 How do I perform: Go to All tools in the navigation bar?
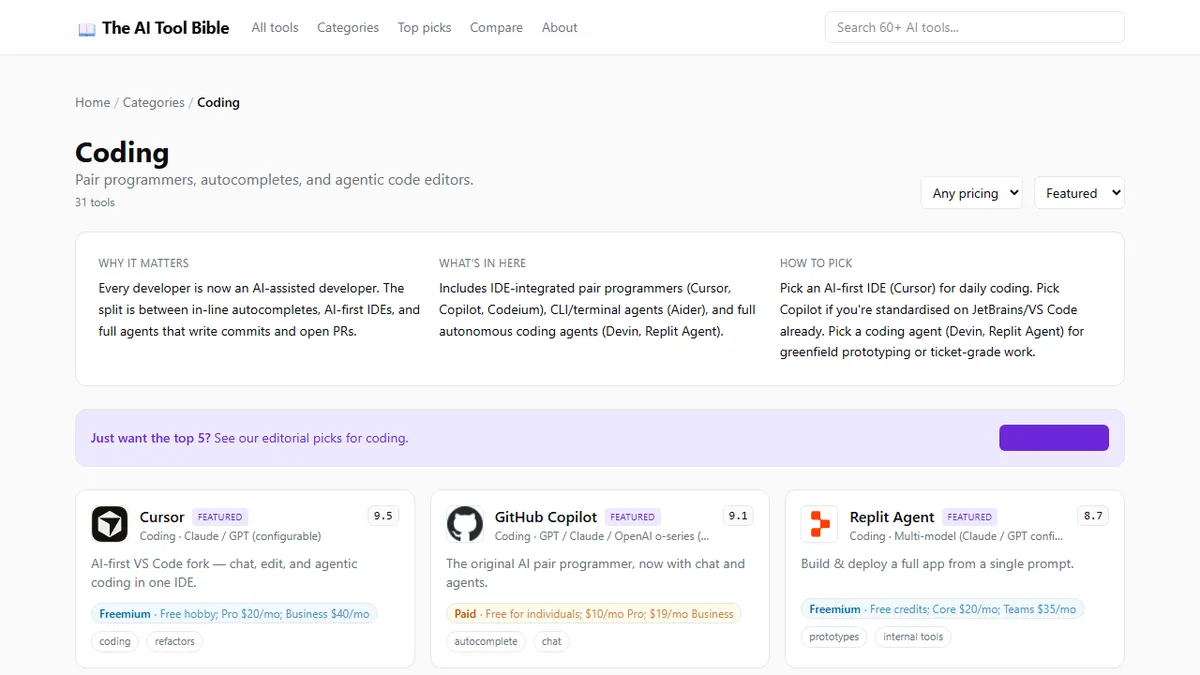pos(275,28)
